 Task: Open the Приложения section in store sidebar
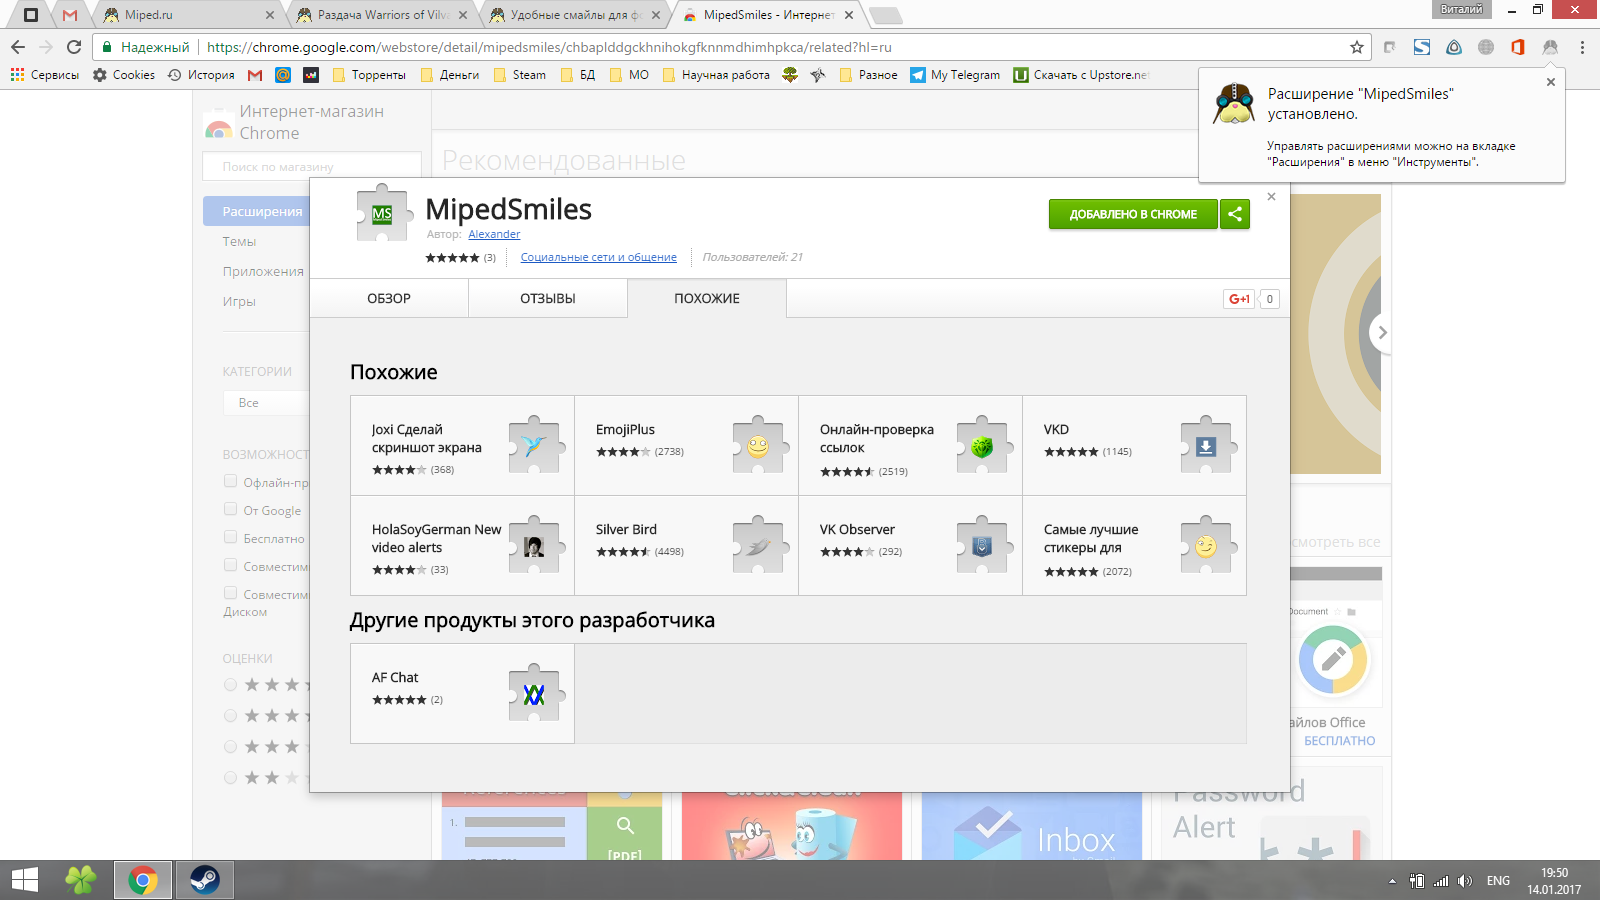[263, 272]
